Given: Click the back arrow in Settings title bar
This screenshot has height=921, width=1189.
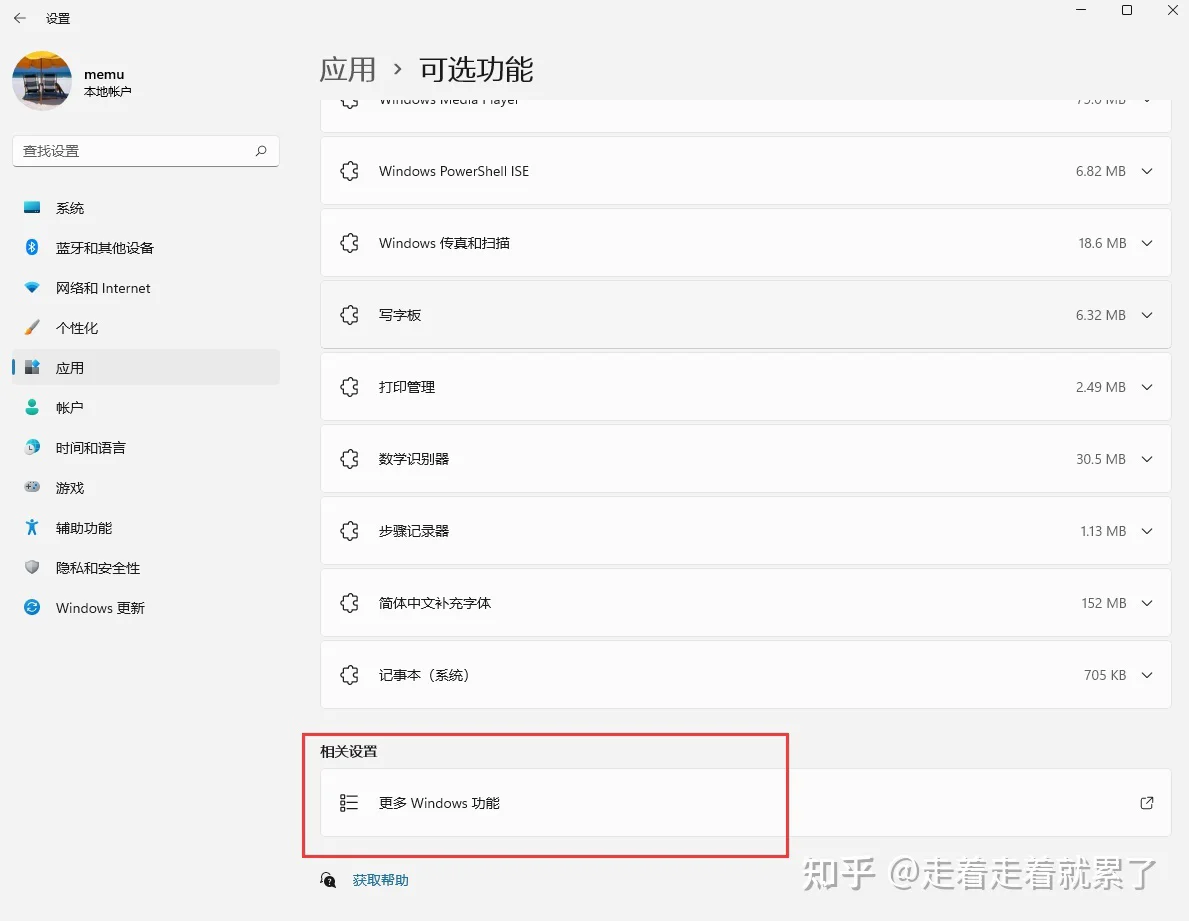Looking at the screenshot, I should [x=20, y=18].
